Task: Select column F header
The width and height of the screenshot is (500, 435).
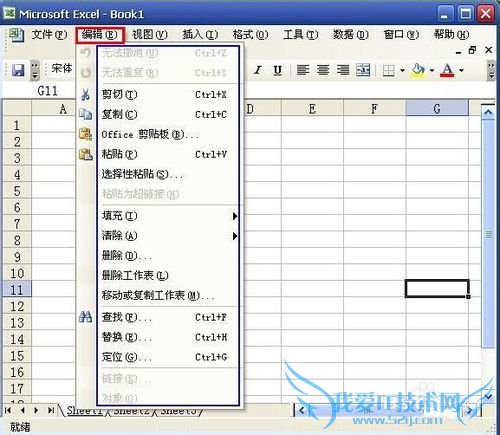Action: (x=375, y=109)
